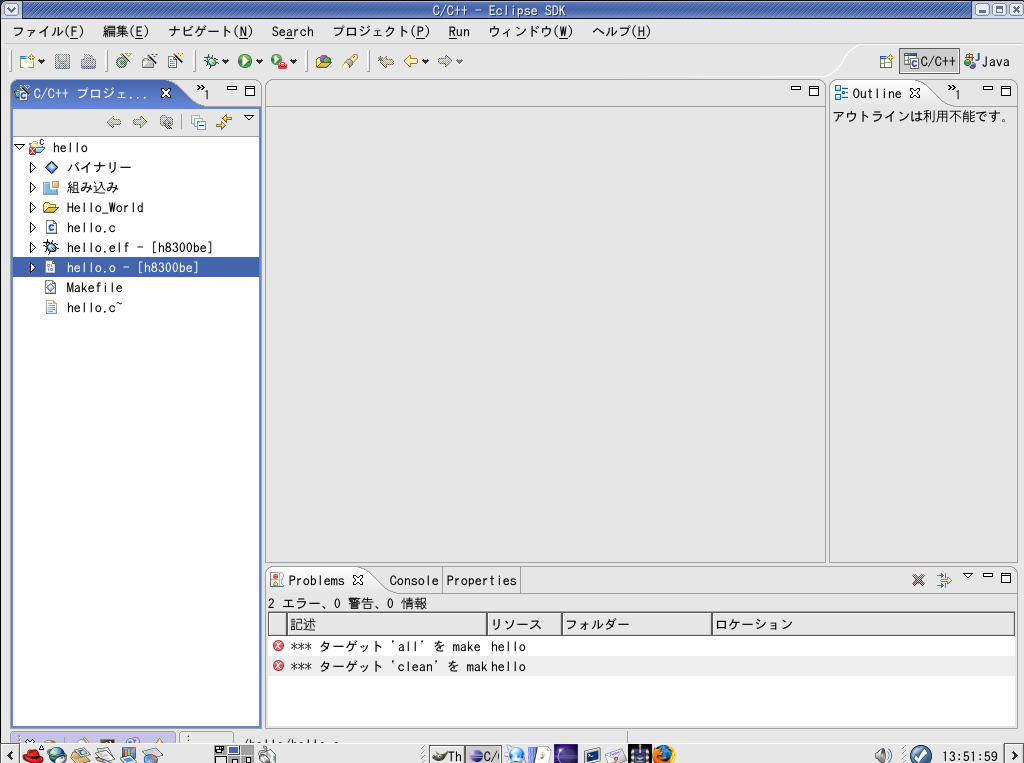Launch Debug with the bug icon
This screenshot has height=763, width=1024.
point(211,61)
